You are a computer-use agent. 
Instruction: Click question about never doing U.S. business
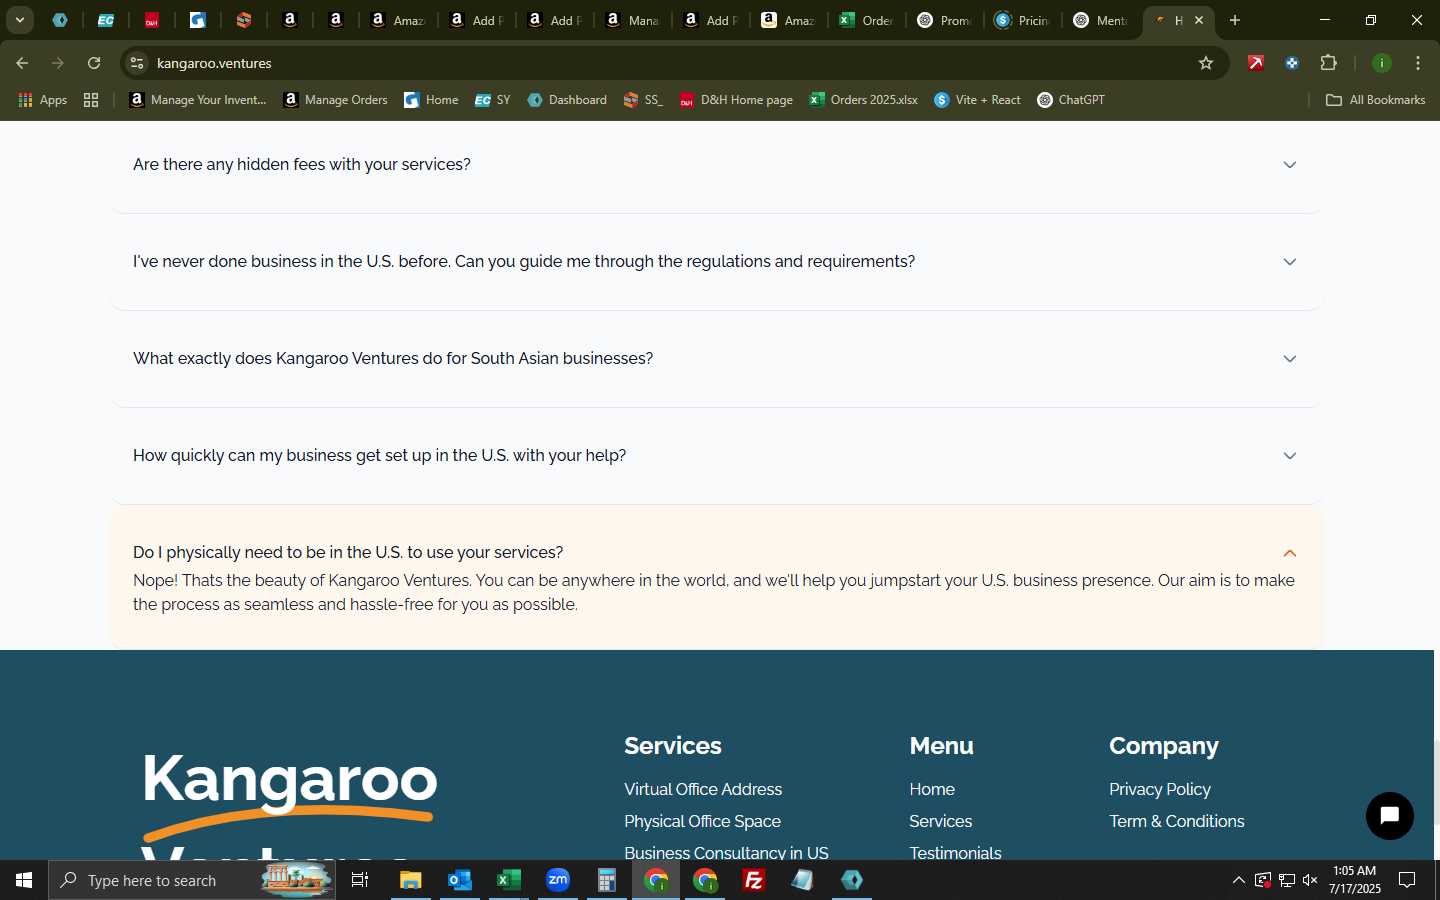(524, 261)
